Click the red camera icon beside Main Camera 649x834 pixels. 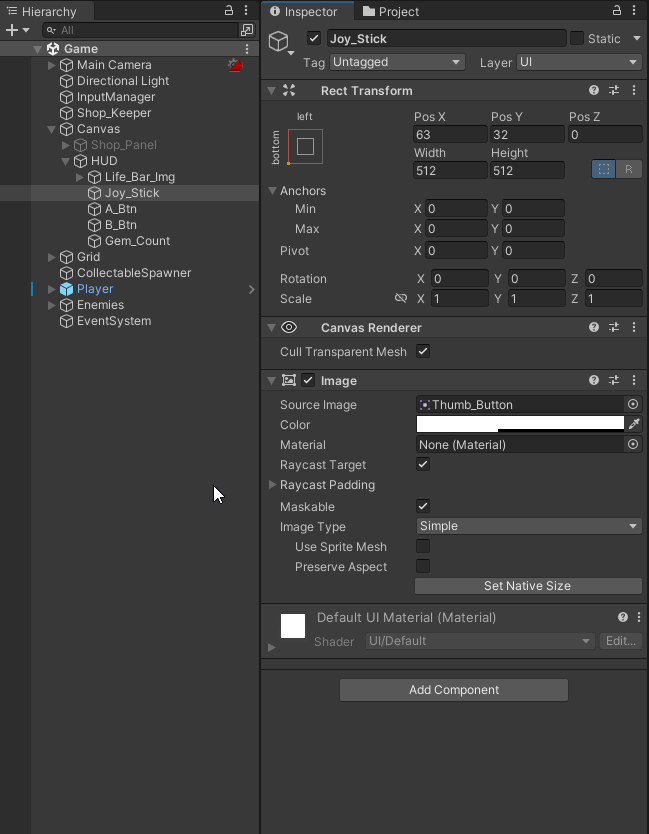(235, 65)
